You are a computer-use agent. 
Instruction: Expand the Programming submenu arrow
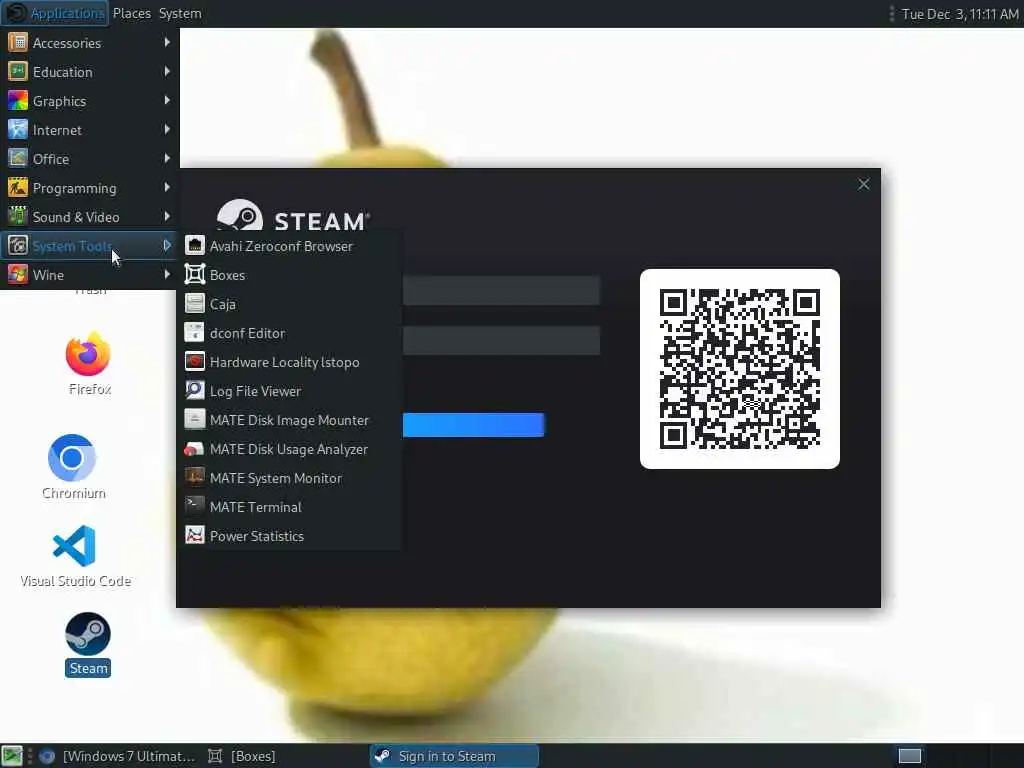coord(167,187)
